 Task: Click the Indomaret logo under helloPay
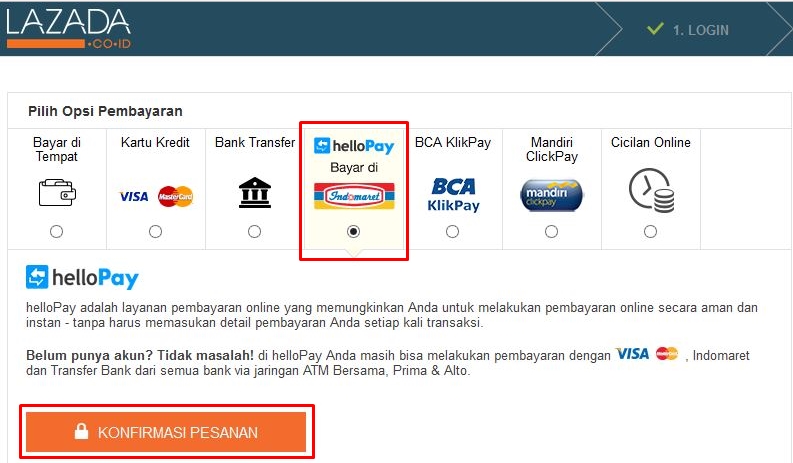tap(354, 196)
